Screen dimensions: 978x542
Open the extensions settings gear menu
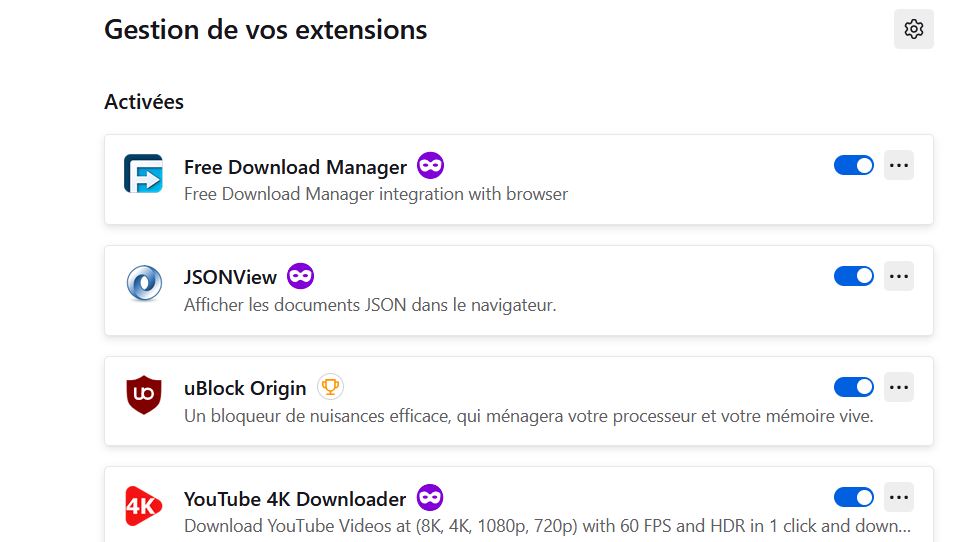pos(914,29)
